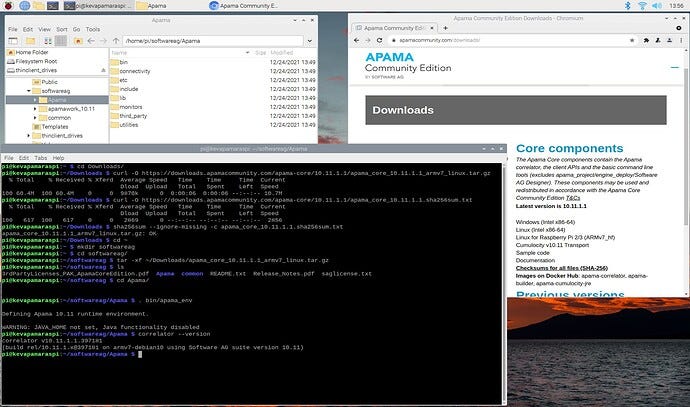The image size is (690, 407).
Task: Select detailed list view in file manager toolbar
Action: tap(61, 41)
